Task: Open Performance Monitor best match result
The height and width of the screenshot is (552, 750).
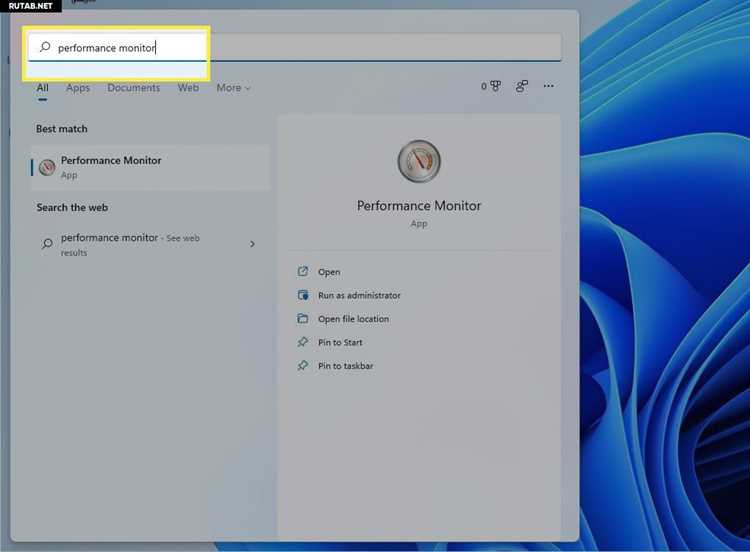Action: [x=151, y=167]
